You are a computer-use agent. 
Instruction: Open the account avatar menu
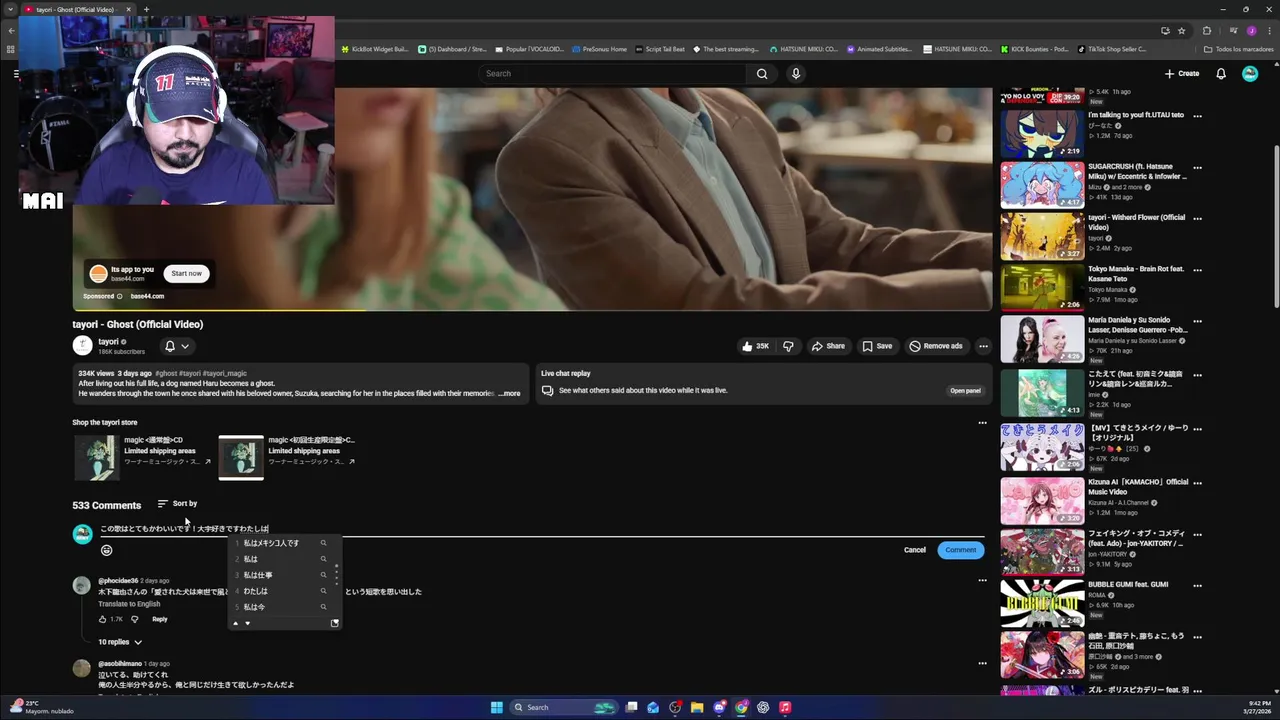[1250, 73]
